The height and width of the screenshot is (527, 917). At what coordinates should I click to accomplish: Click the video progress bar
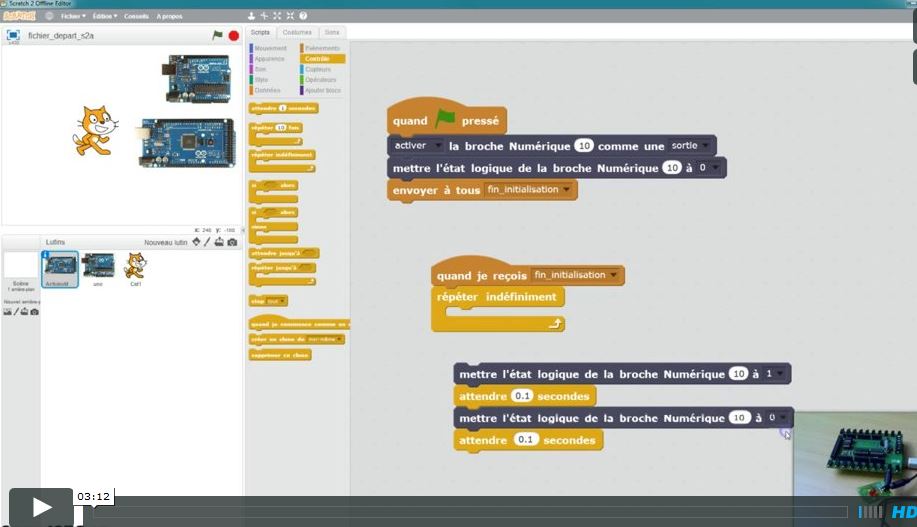[450, 512]
